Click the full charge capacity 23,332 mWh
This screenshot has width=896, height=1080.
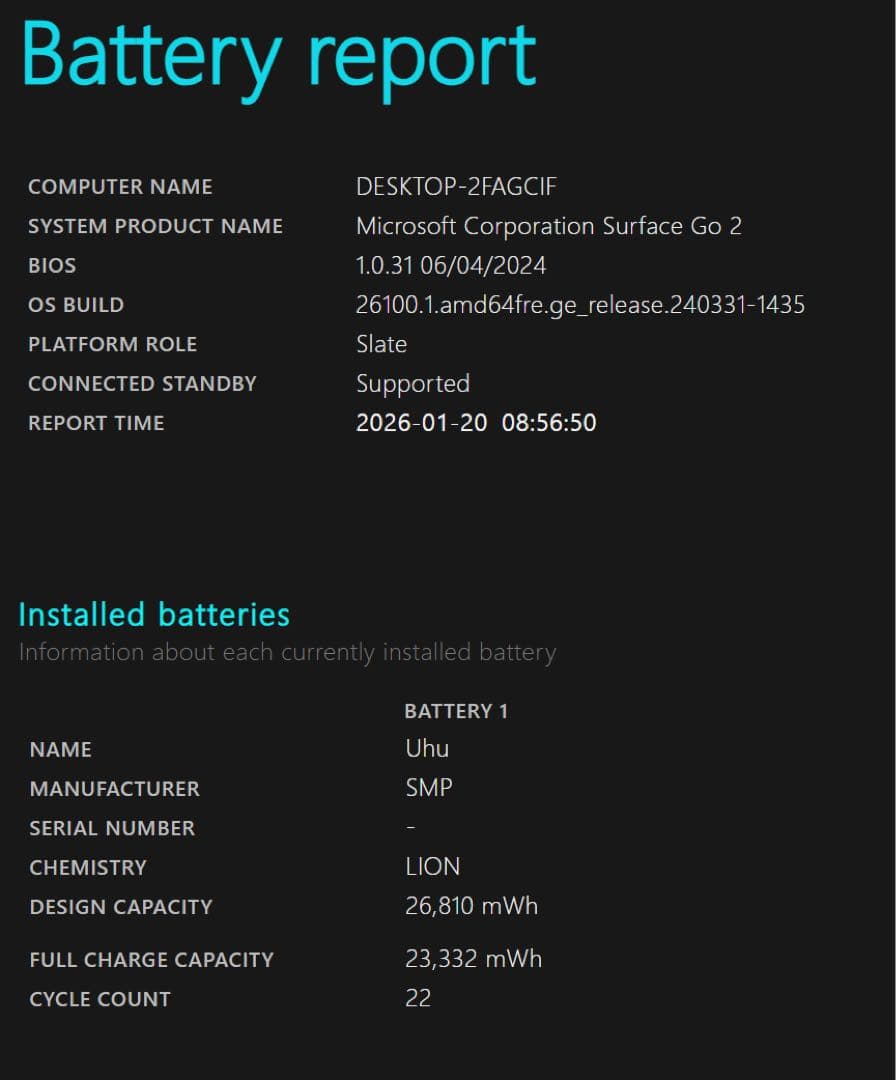click(473, 959)
